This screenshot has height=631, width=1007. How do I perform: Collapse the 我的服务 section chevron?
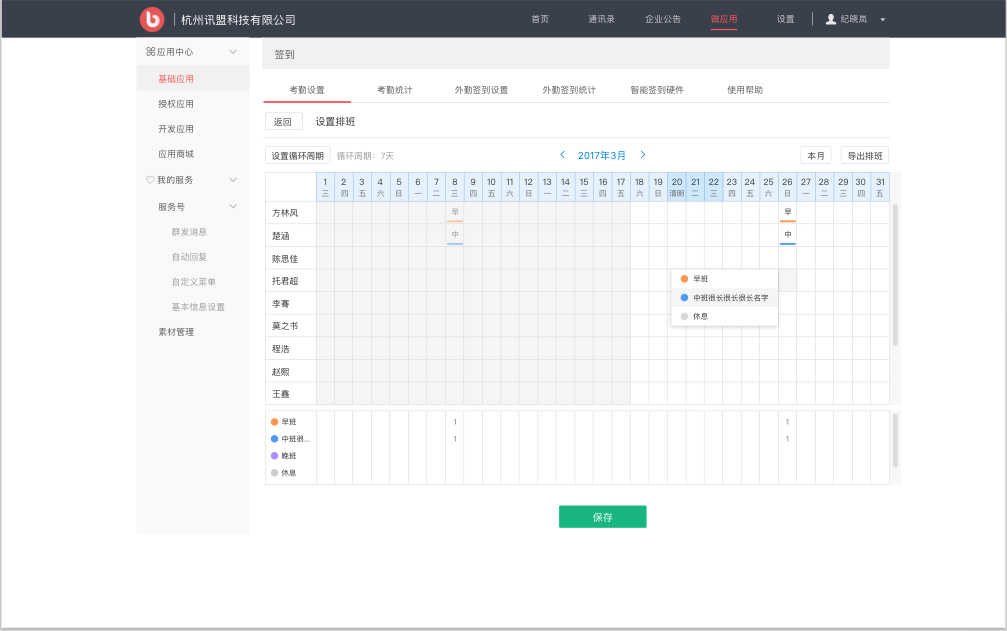coord(233,180)
